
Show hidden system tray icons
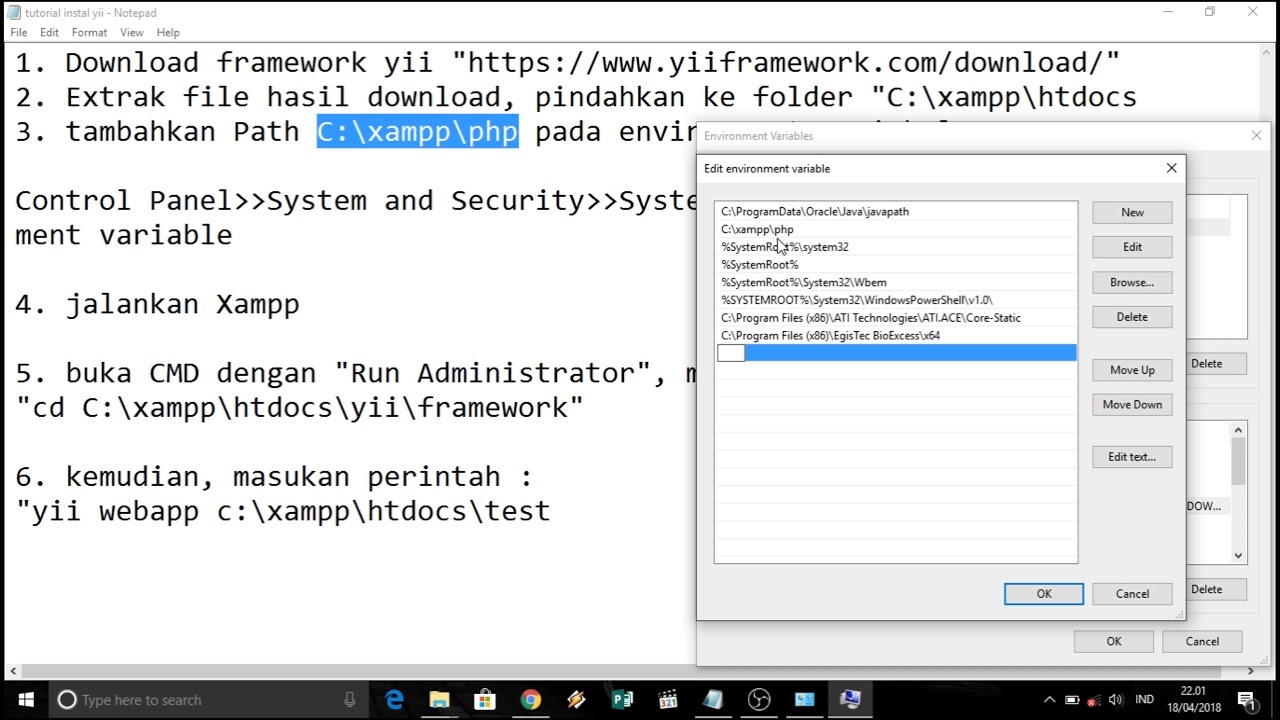tap(1049, 700)
